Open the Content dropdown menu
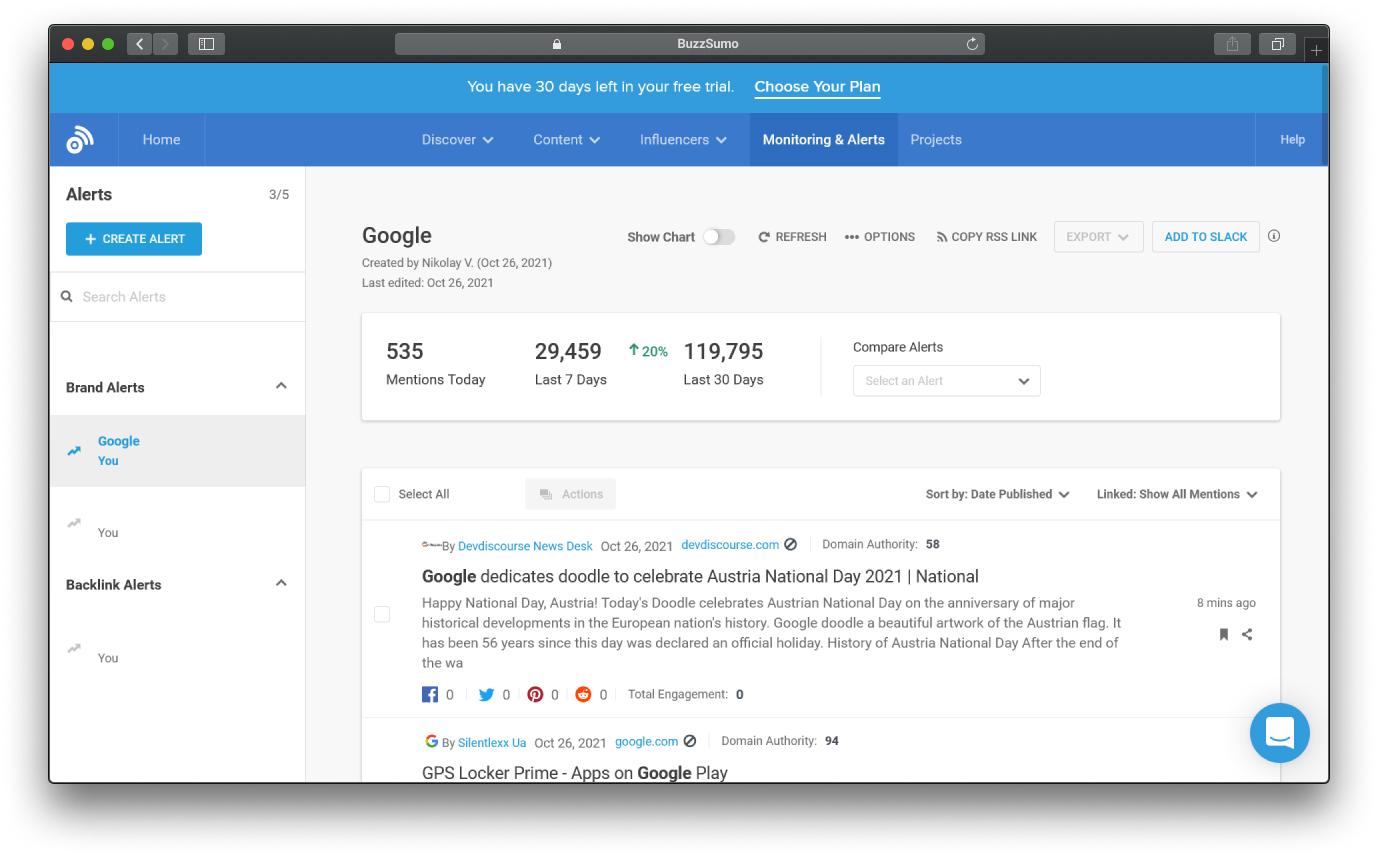Screen dimensions: 1378x856 click(x=567, y=140)
